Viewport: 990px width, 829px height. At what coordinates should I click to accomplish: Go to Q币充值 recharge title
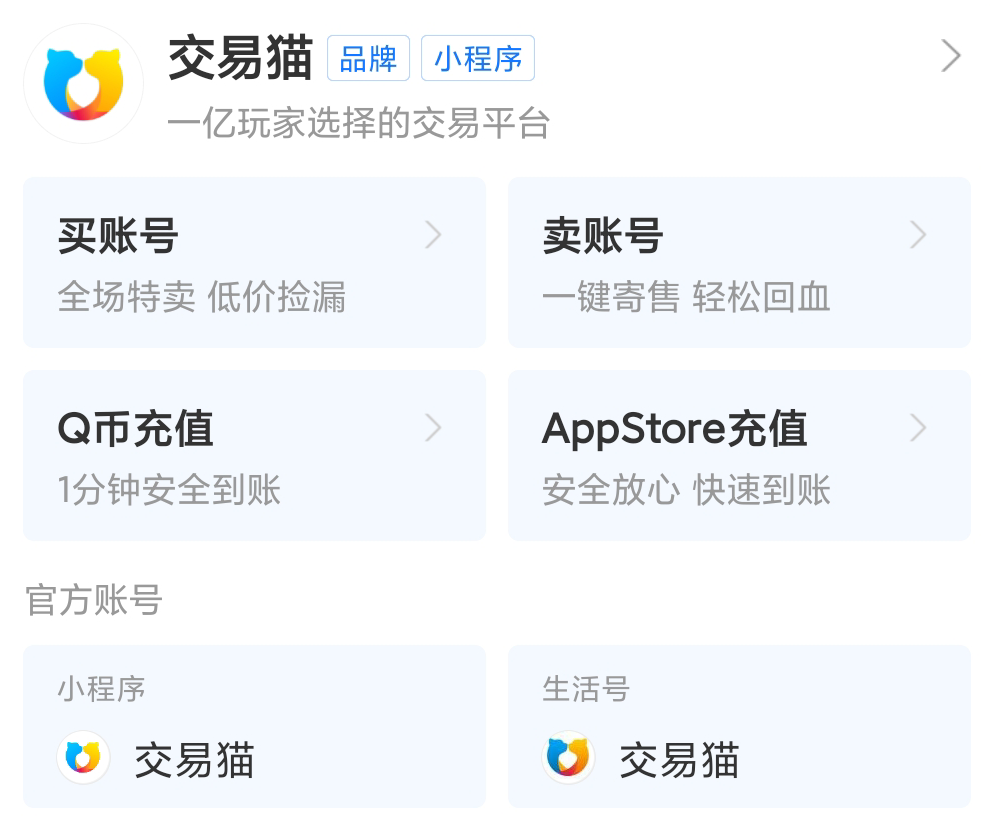136,430
